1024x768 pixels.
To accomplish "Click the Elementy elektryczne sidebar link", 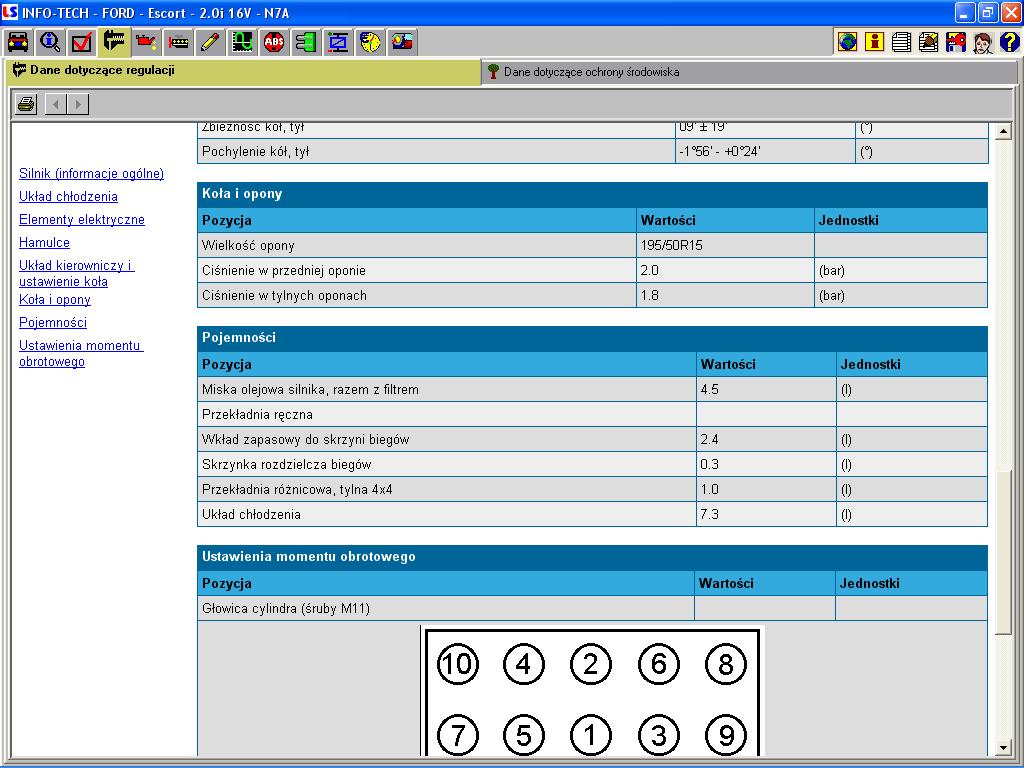I will click(82, 220).
